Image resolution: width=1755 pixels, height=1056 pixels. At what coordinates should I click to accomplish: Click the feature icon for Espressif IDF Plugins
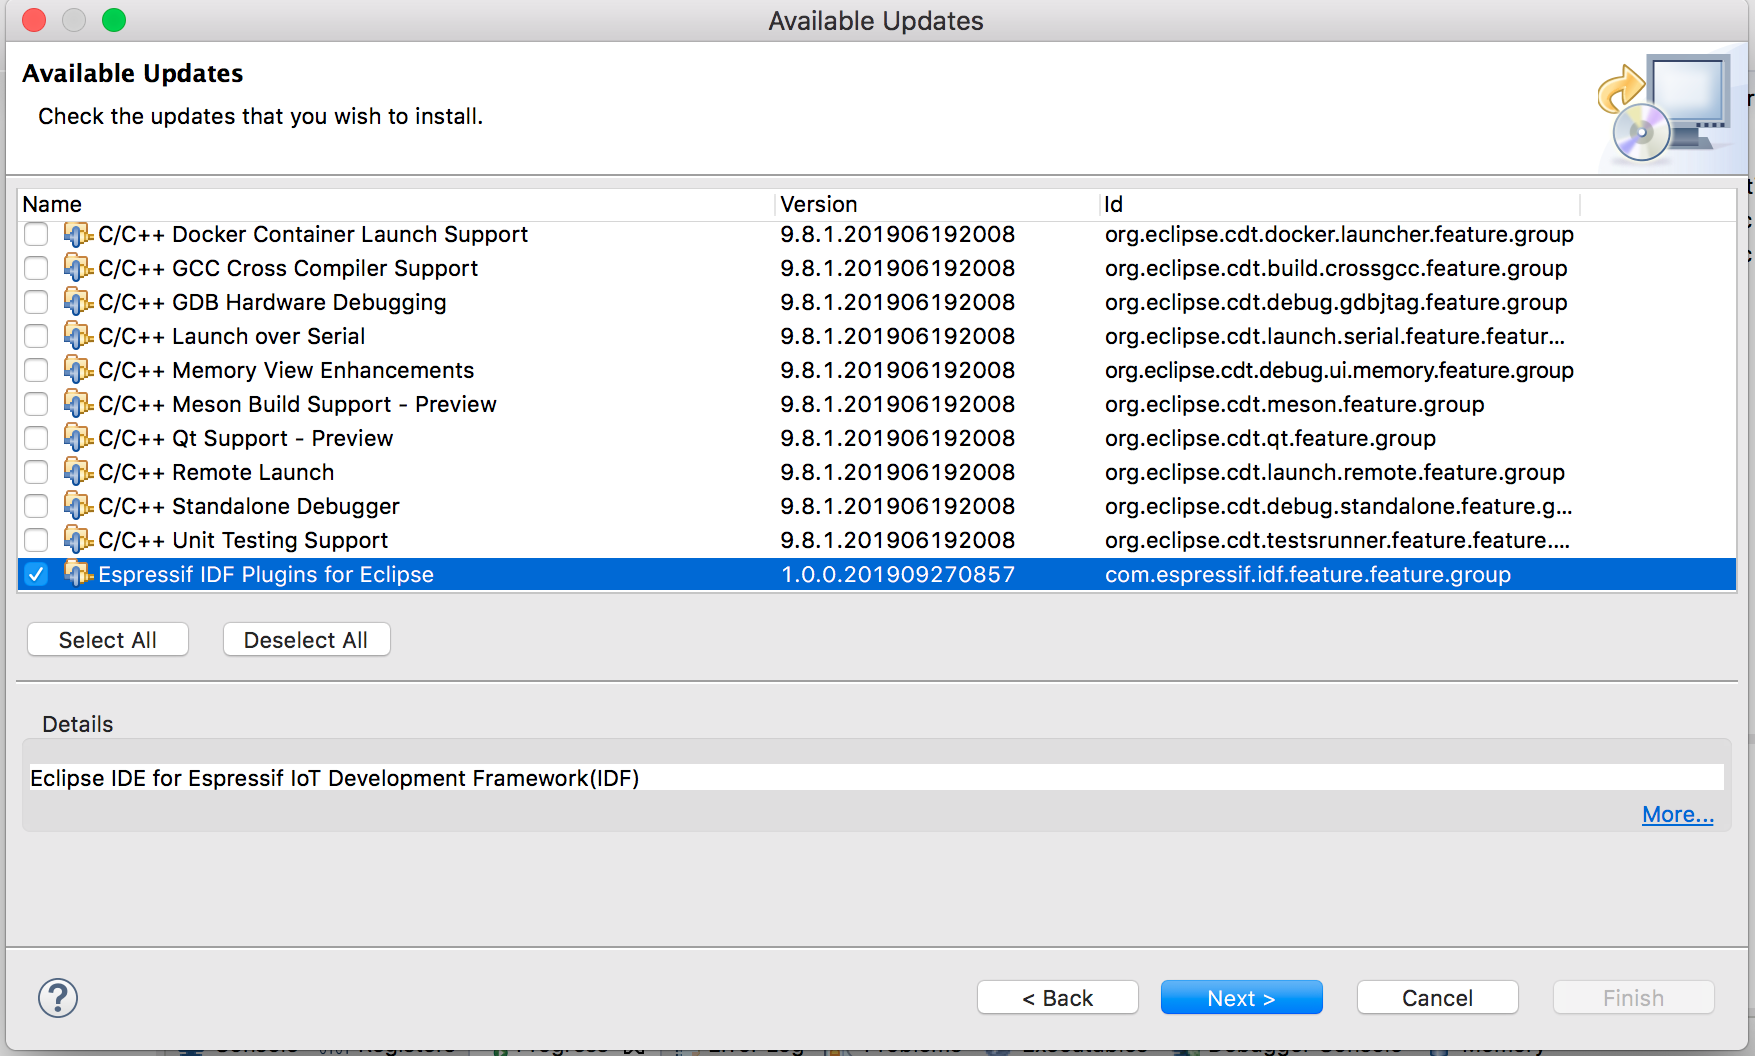[x=77, y=574]
